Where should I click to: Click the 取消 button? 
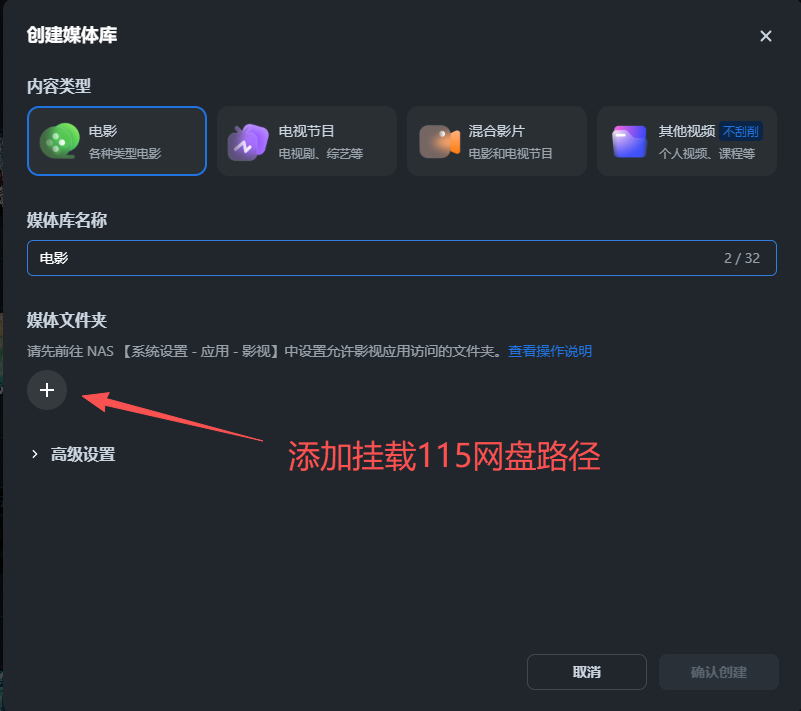[587, 672]
